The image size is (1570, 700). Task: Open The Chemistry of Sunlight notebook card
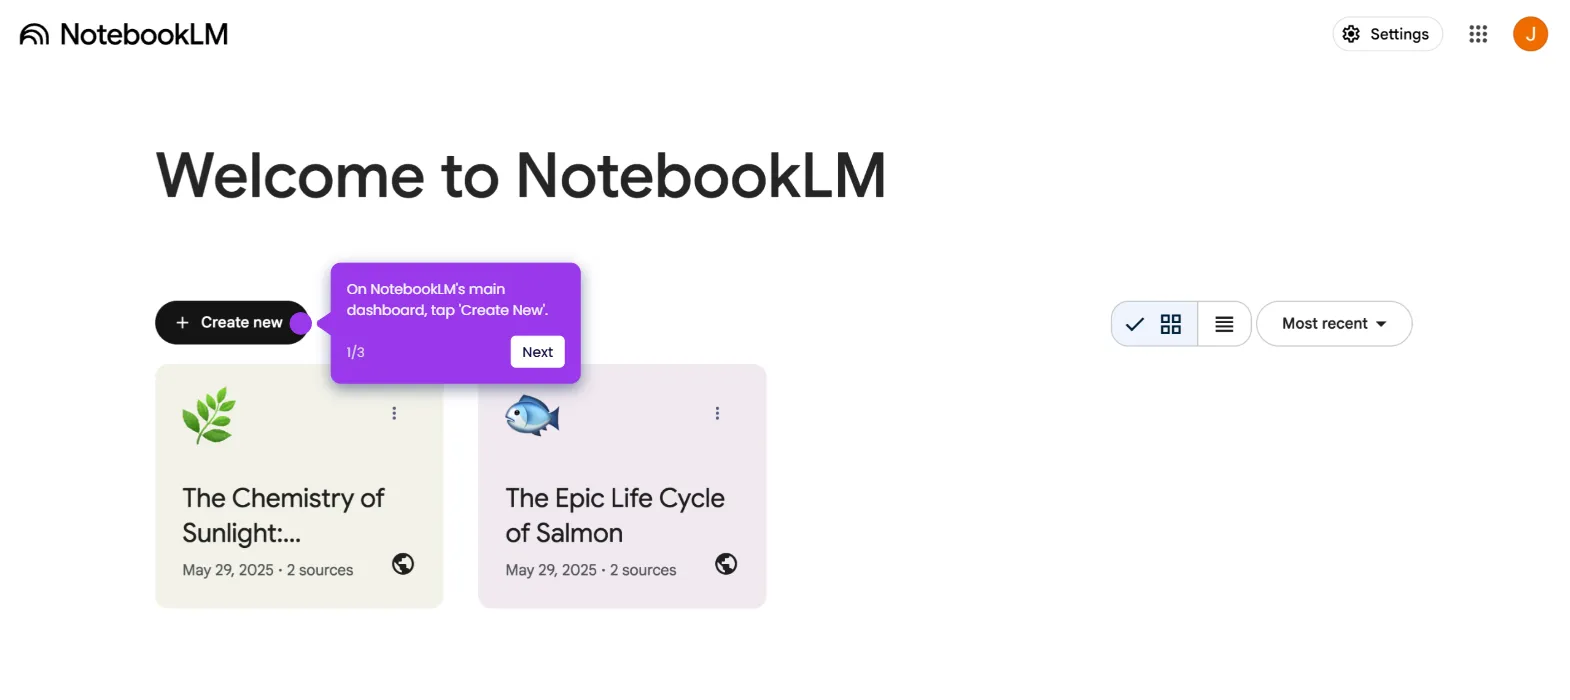[299, 486]
